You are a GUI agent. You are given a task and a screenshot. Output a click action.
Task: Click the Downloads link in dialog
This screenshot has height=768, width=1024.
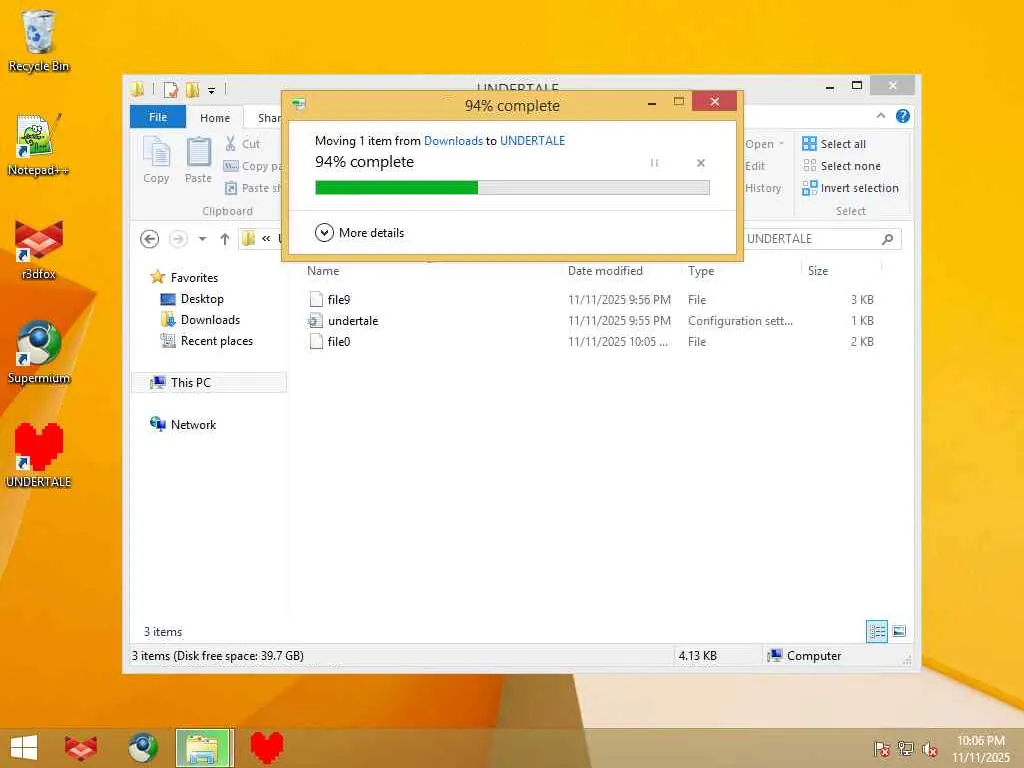[x=453, y=140]
